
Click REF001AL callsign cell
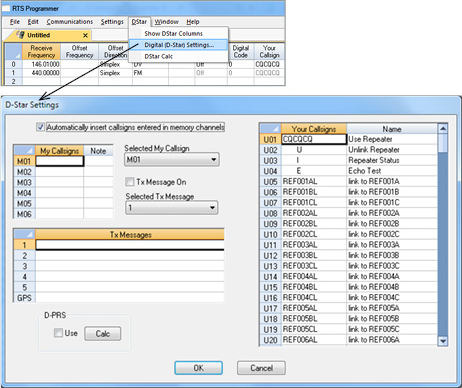pyautogui.click(x=314, y=181)
